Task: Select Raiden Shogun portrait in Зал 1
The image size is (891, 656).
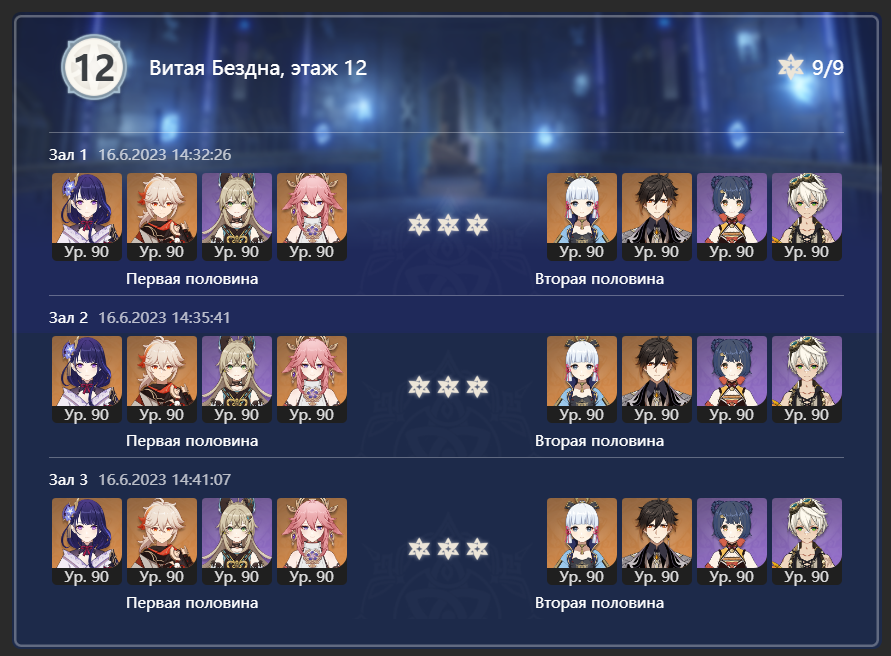Action: click(x=87, y=217)
